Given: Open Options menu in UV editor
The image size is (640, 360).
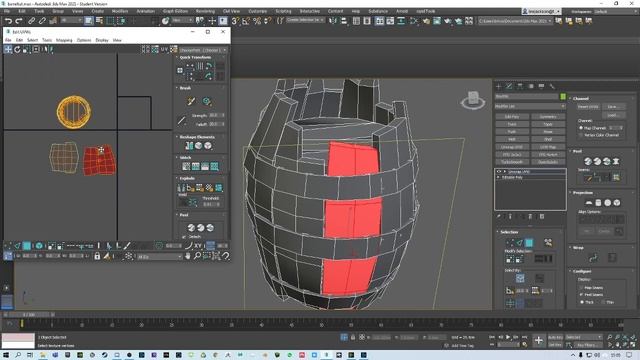Looking at the screenshot, I should coord(84,40).
